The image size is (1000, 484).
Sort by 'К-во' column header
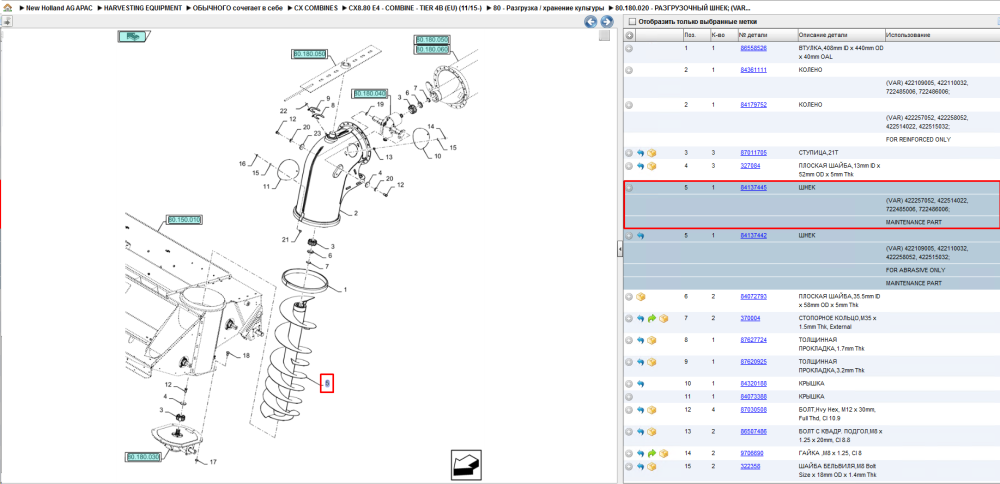[x=717, y=35]
